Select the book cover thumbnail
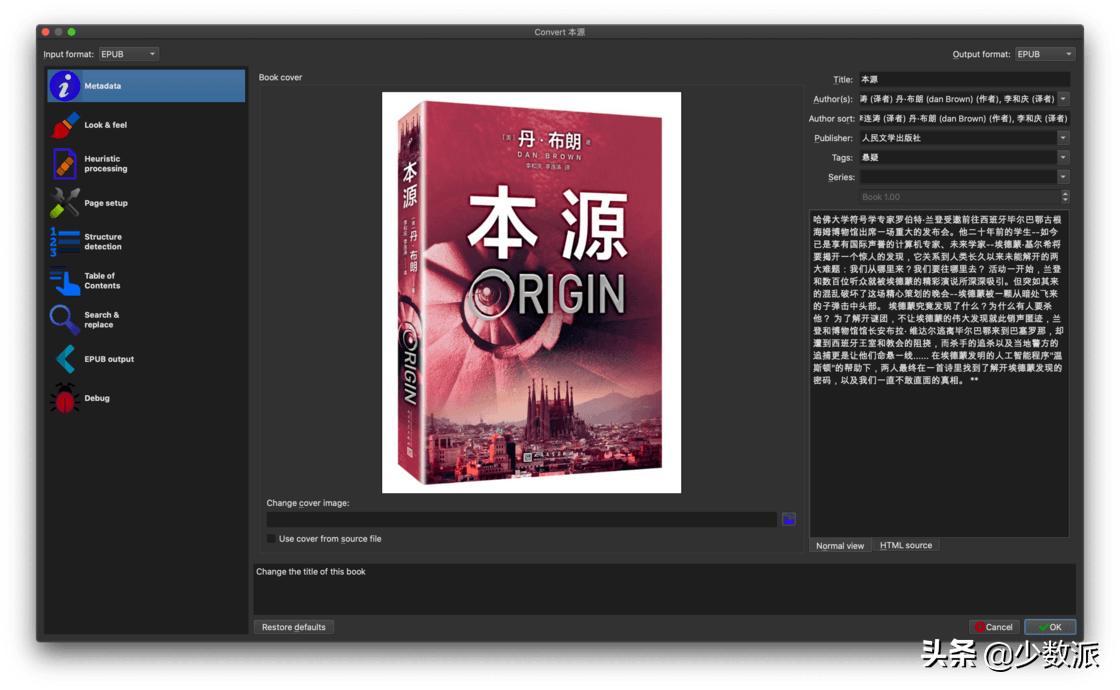The image size is (1120, 690). pyautogui.click(x=531, y=292)
